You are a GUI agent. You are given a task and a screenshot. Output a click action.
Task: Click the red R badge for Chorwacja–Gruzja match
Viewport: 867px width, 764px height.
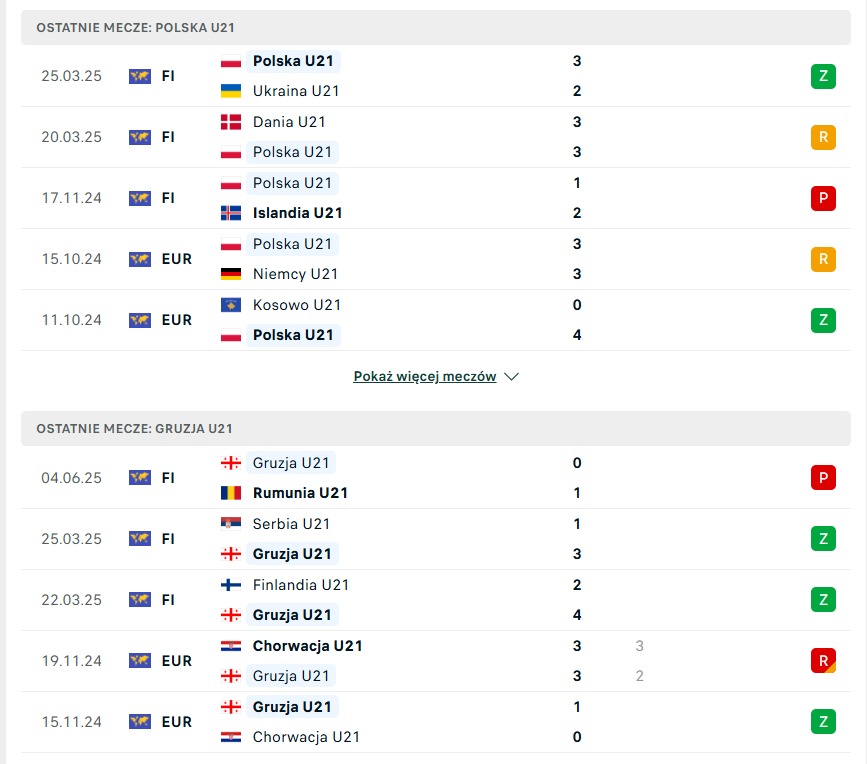823,661
